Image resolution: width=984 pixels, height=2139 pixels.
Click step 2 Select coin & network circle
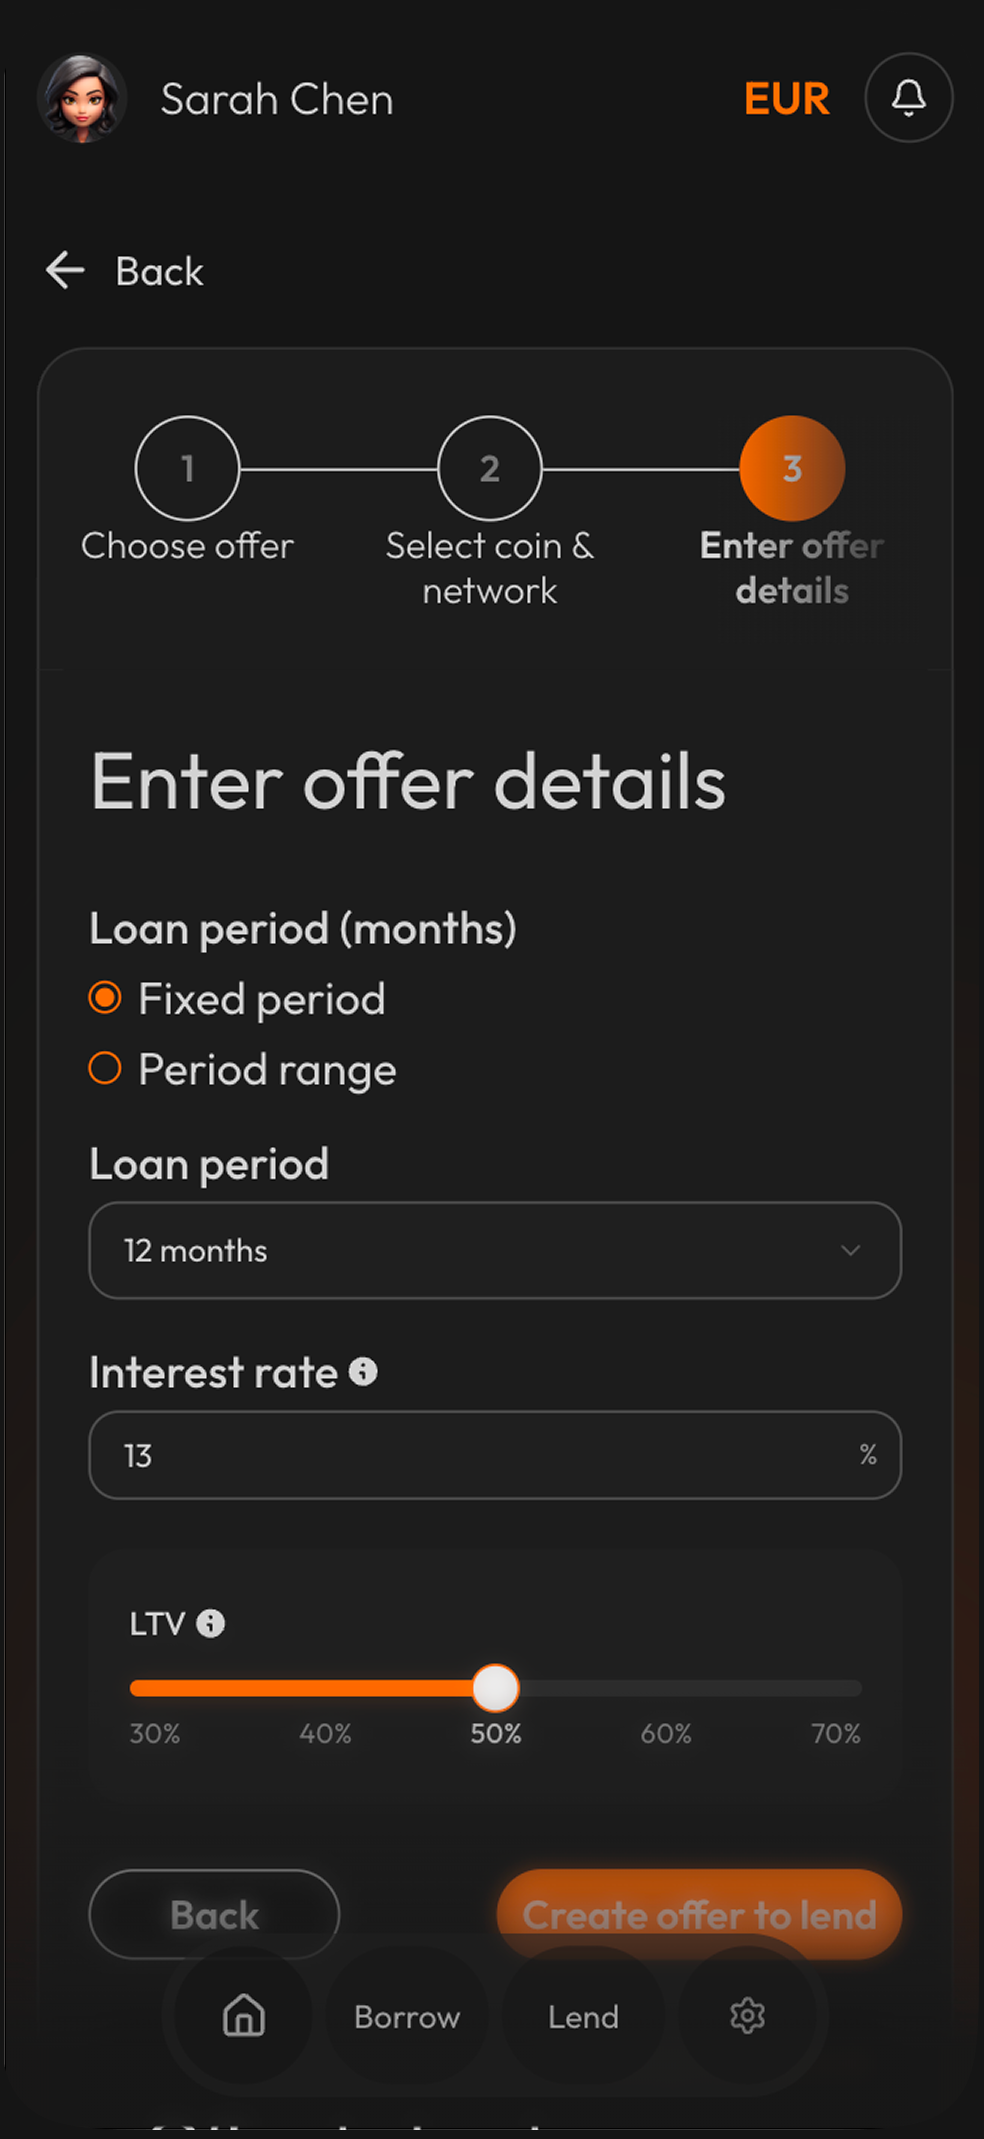(x=489, y=468)
